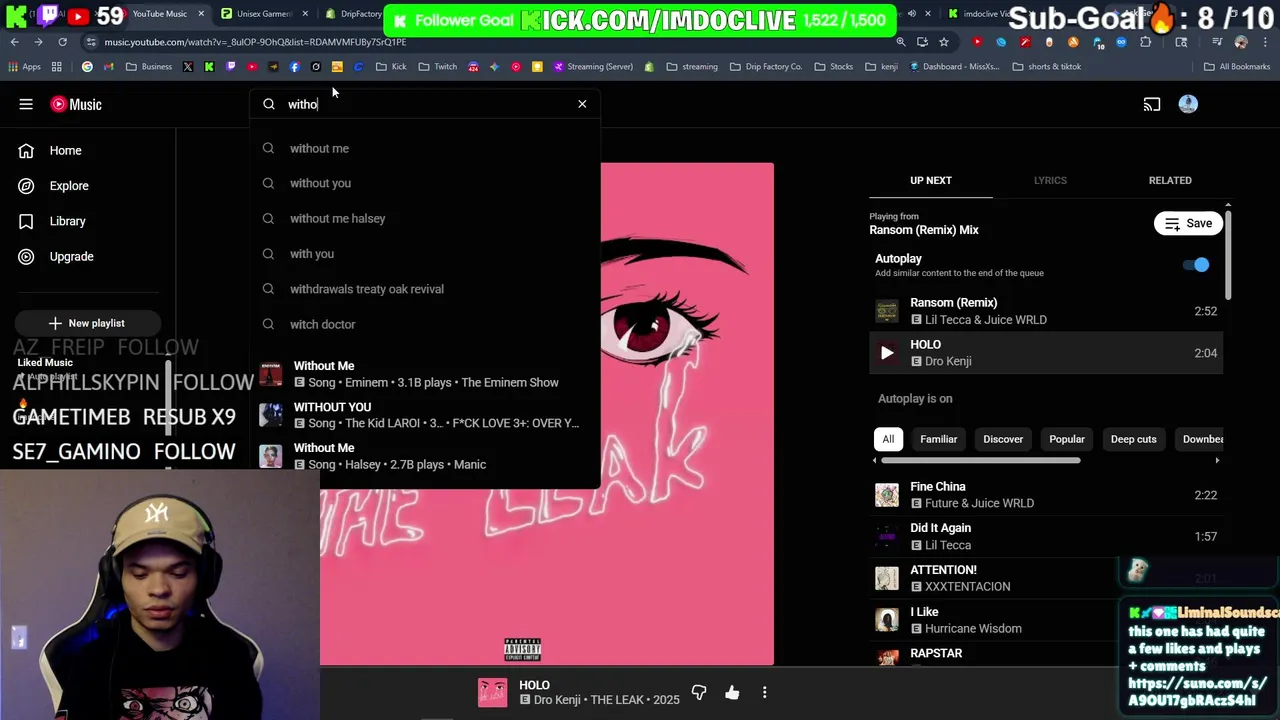
Task: Select suggestion 'without me halsey'
Action: [425, 218]
